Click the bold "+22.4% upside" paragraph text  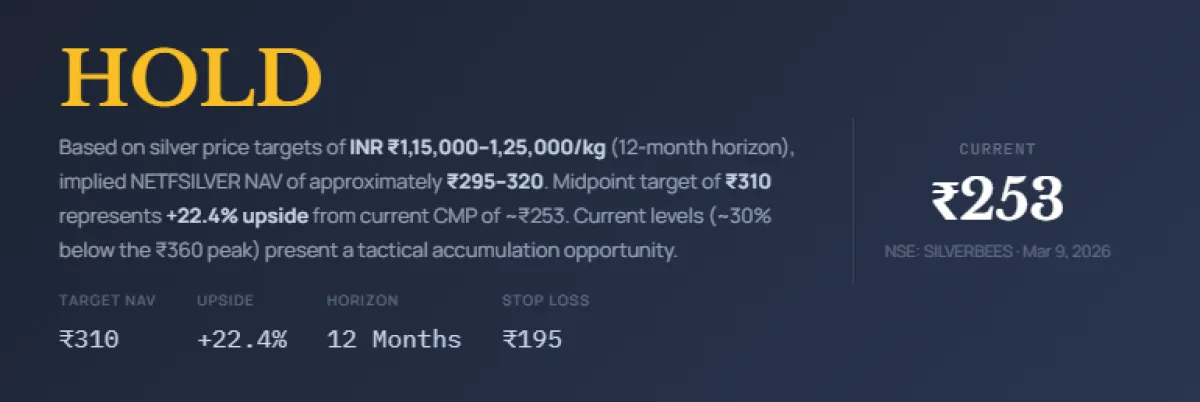pos(238,216)
